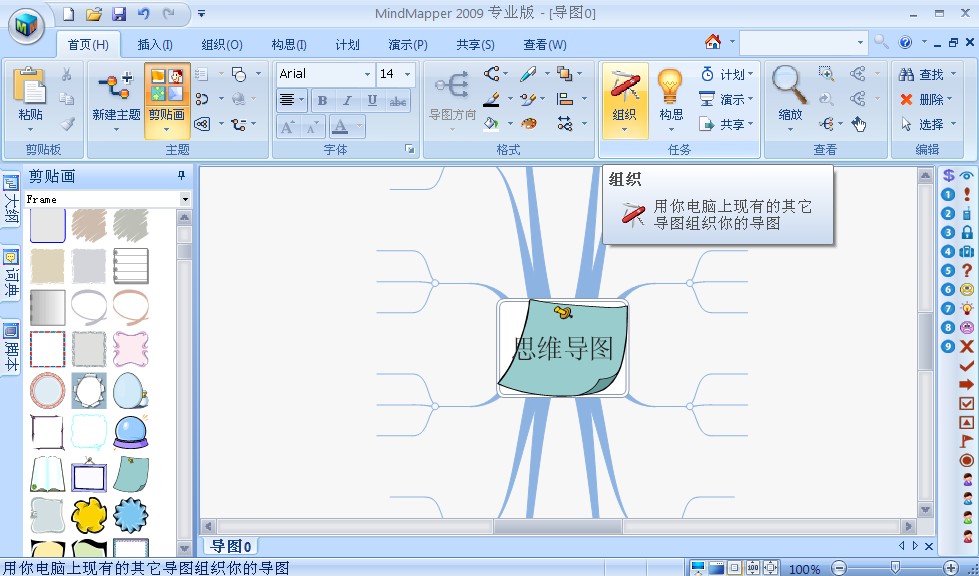
Task: Open the font name Arial dropdown
Action: pyautogui.click(x=367, y=74)
